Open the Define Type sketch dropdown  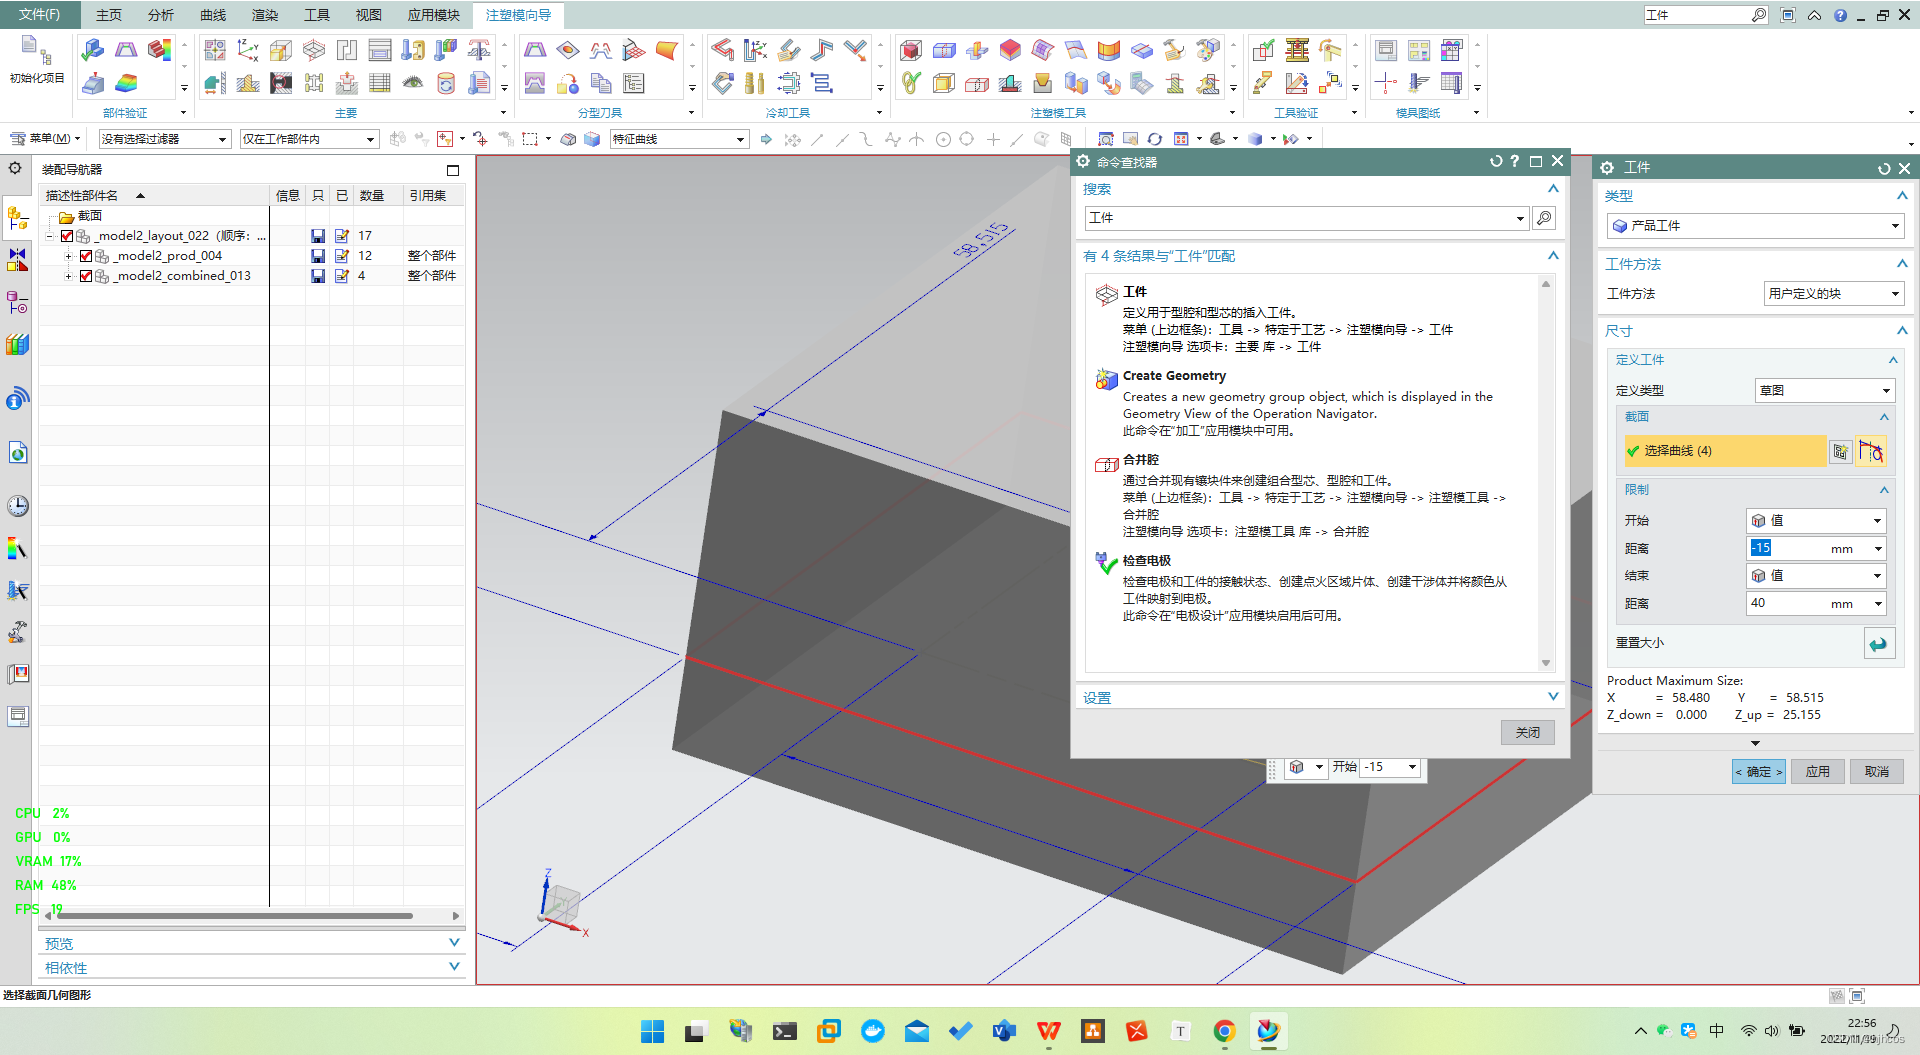coord(1824,391)
